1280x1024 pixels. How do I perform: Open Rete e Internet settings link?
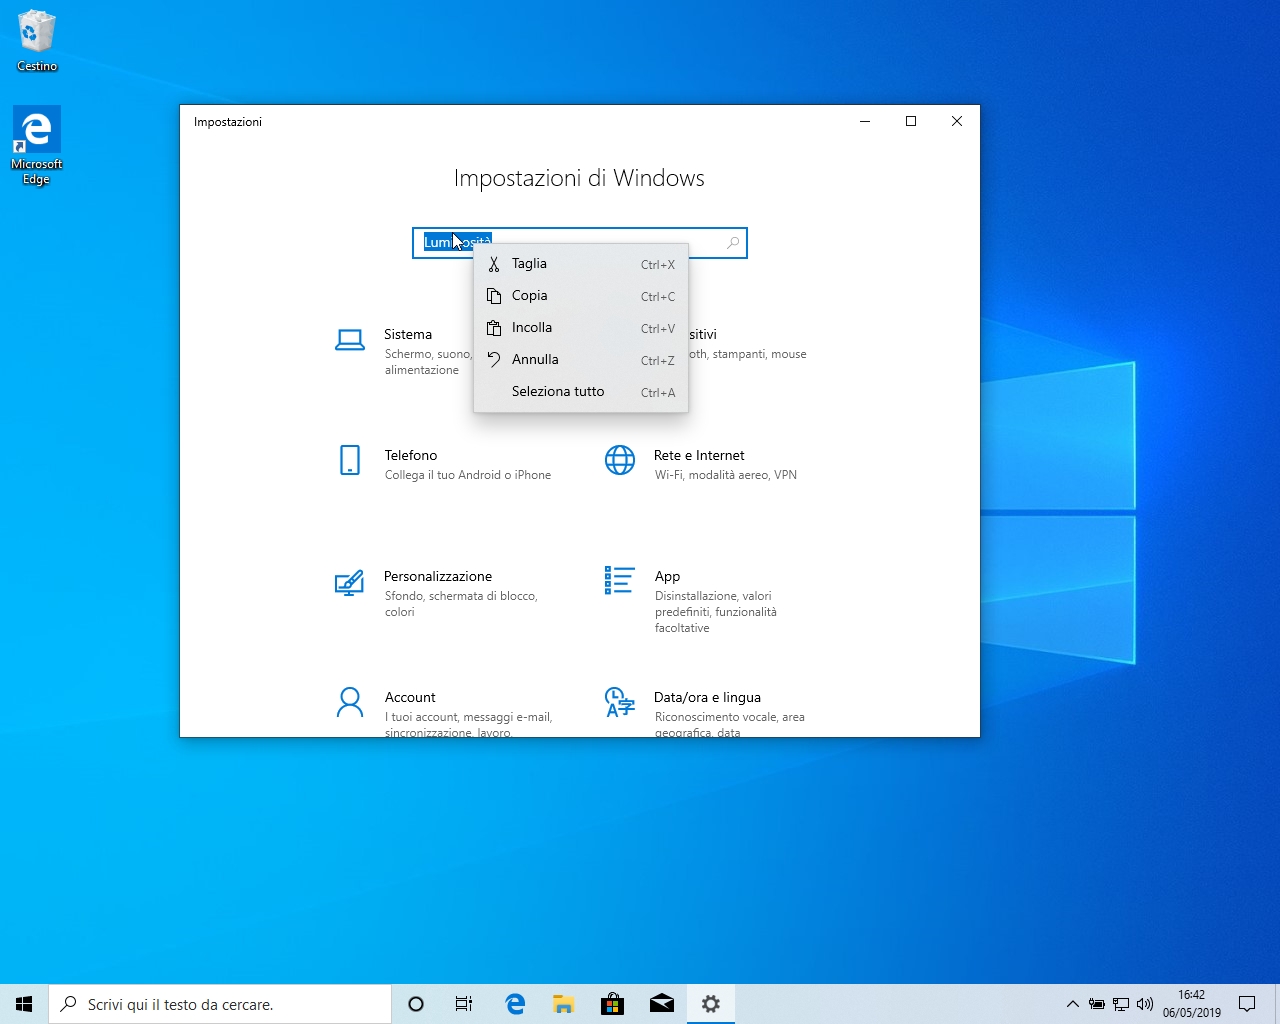click(x=699, y=455)
